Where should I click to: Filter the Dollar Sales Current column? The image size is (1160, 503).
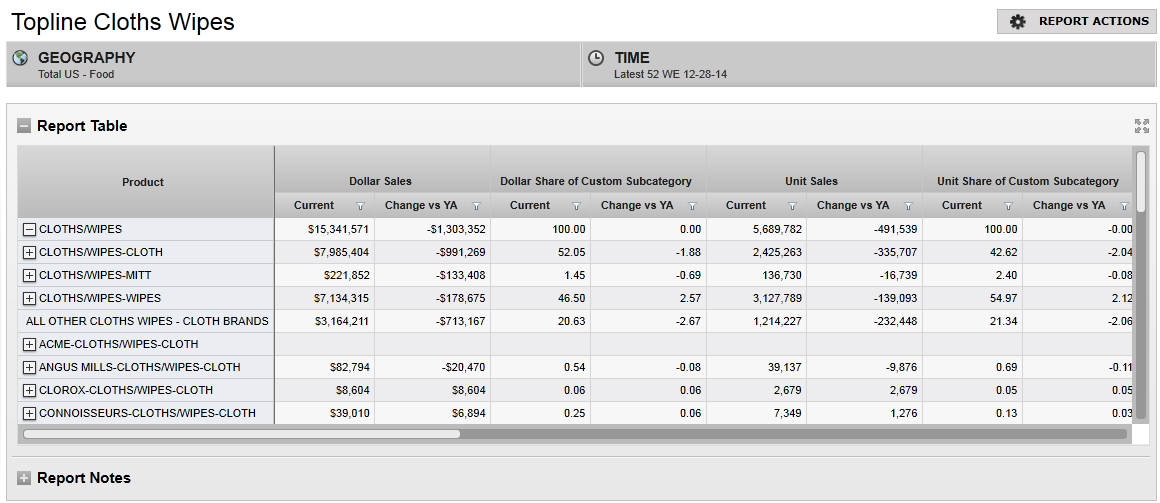coord(361,206)
